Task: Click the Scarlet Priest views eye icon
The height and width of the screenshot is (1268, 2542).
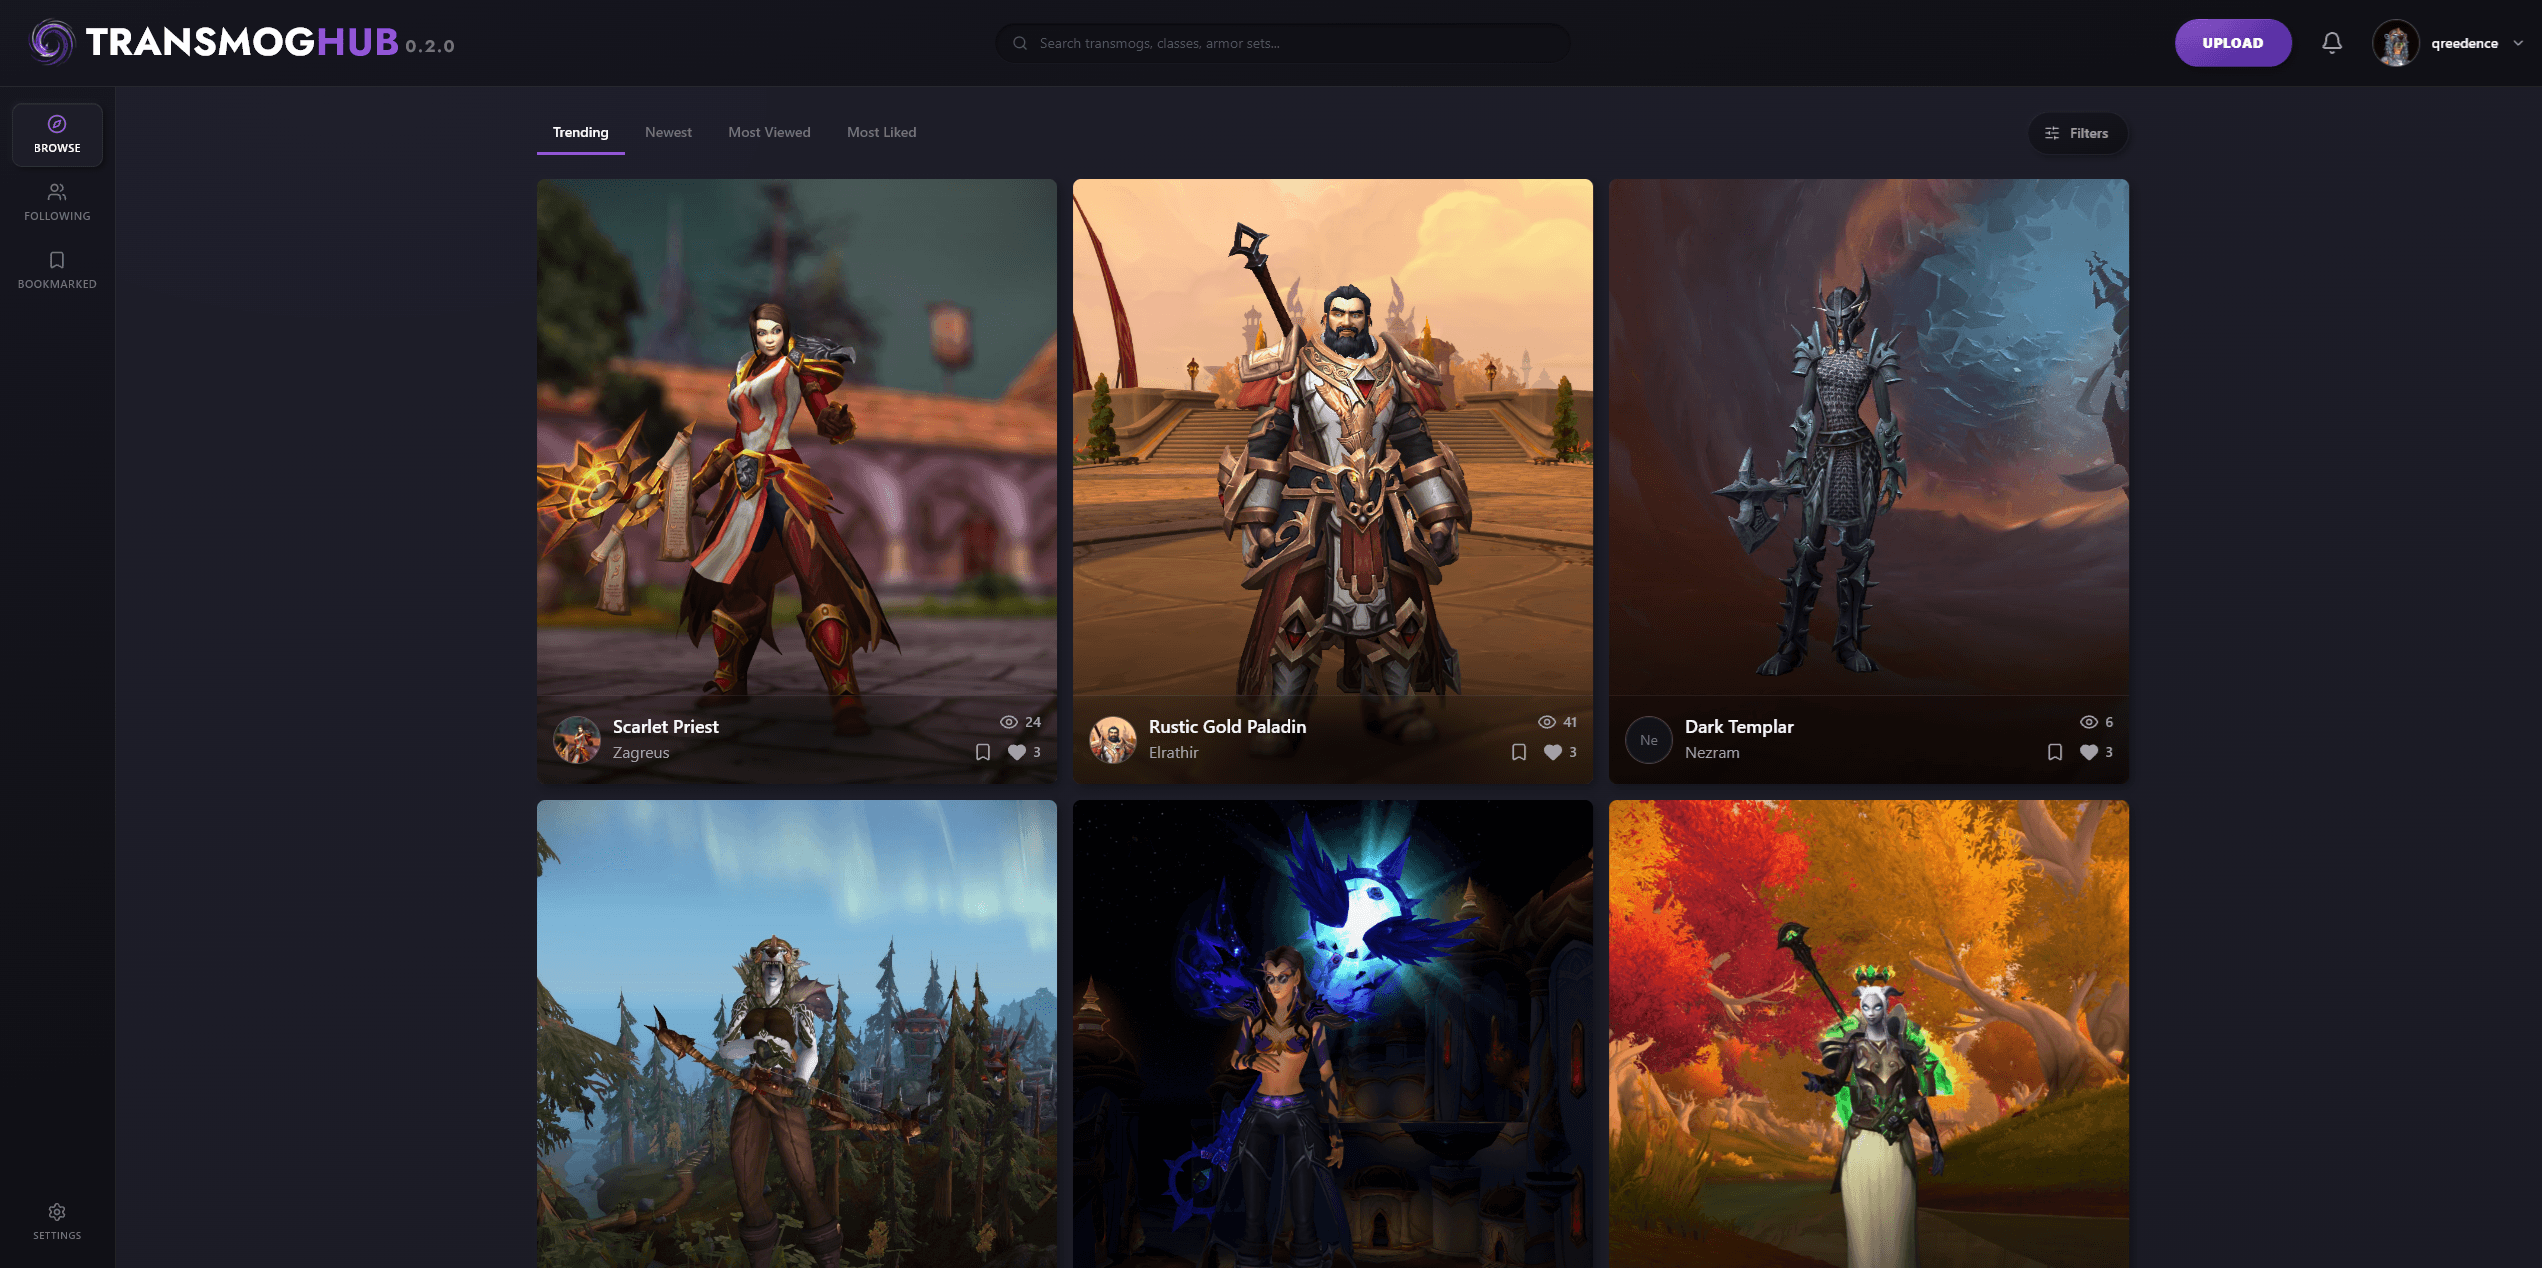Action: (1009, 722)
